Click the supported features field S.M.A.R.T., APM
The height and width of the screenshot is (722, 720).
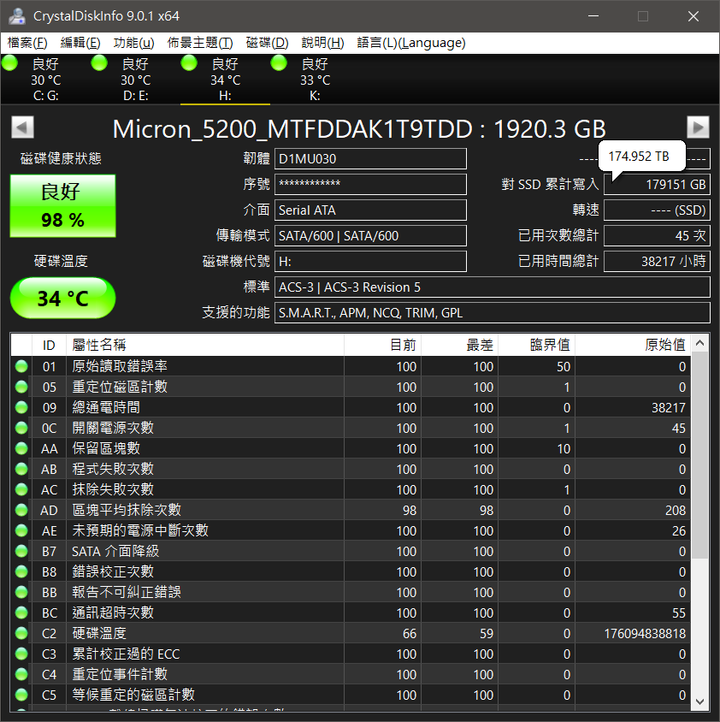492,313
